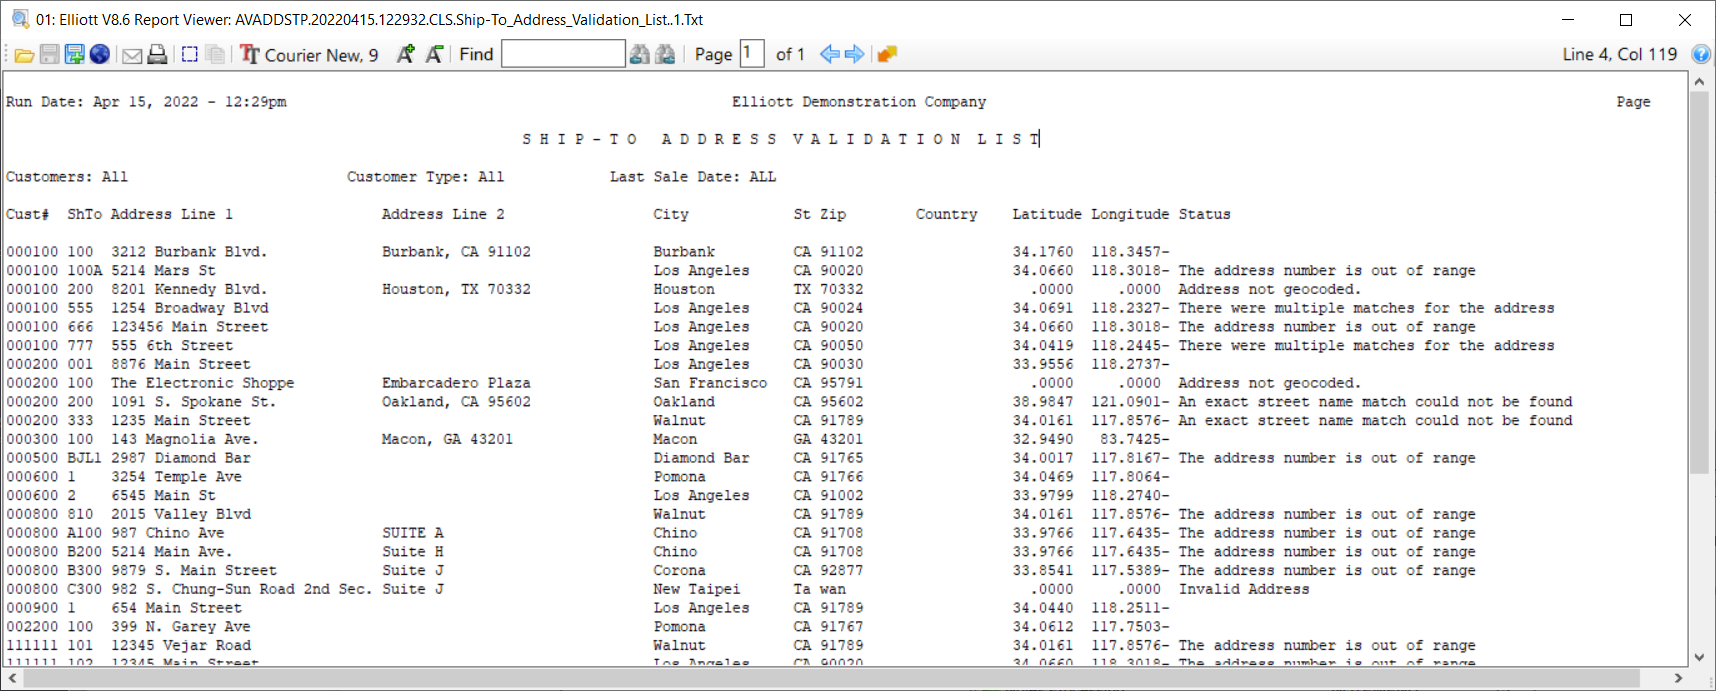Click the gray Save disk icon

(x=49, y=54)
